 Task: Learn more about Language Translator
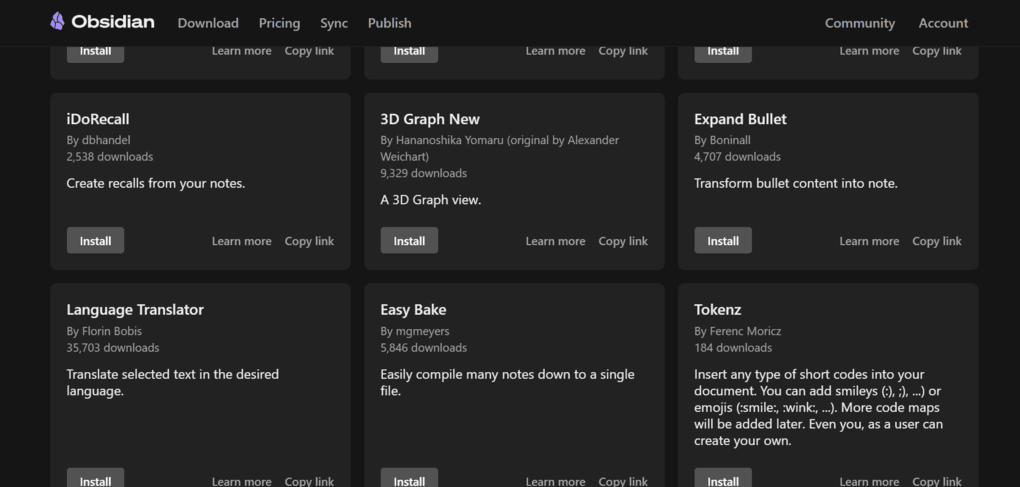tap(241, 481)
